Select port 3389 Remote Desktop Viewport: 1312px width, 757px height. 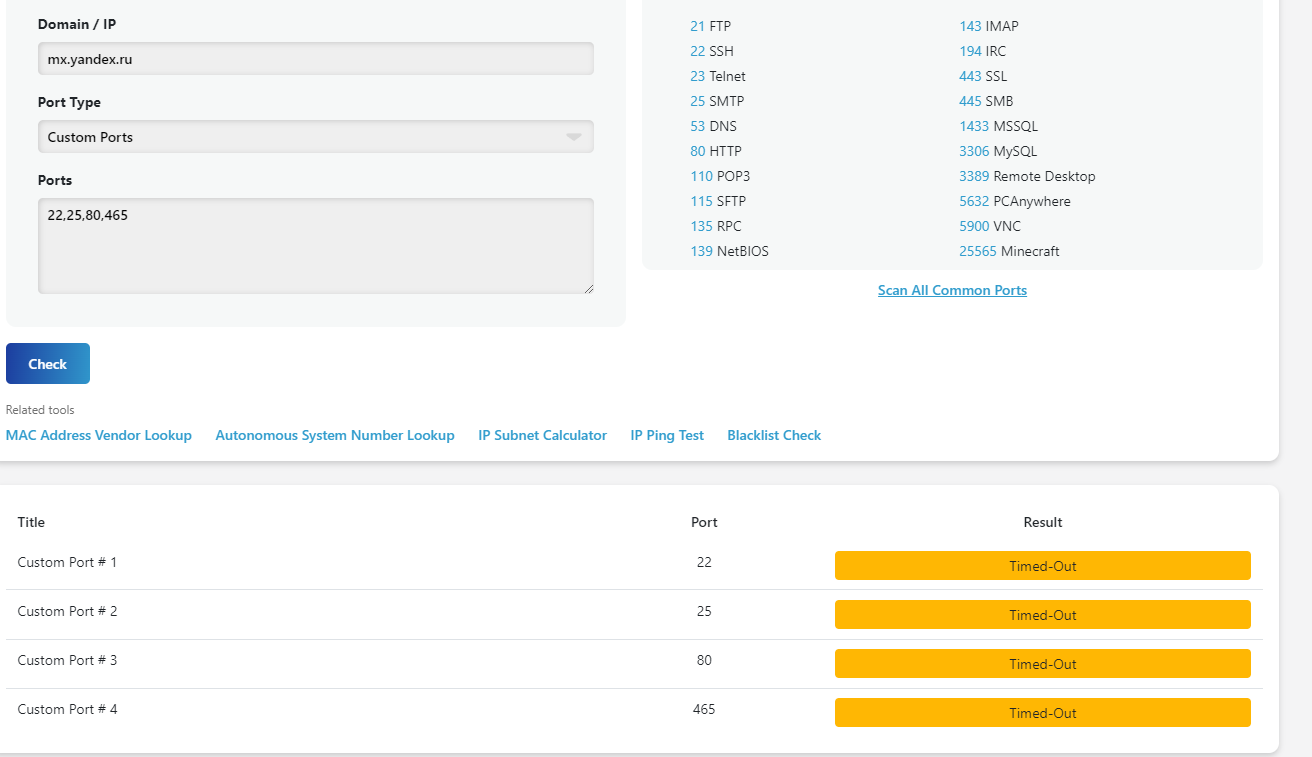(1027, 176)
